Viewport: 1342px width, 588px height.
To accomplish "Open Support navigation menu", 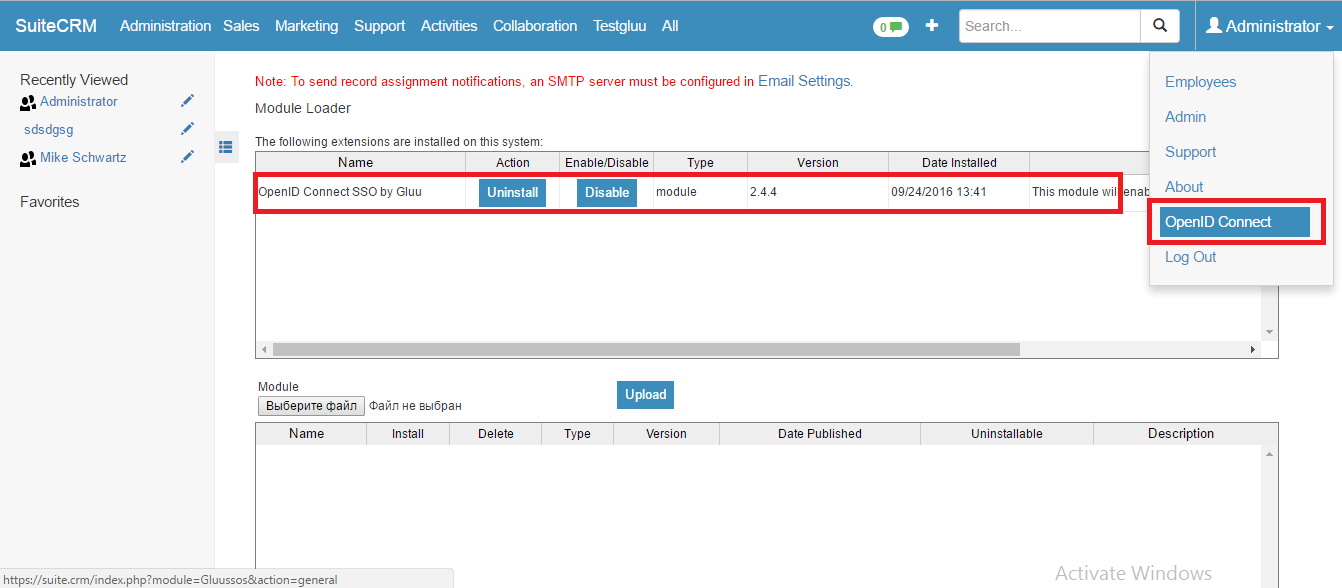I will click(380, 26).
